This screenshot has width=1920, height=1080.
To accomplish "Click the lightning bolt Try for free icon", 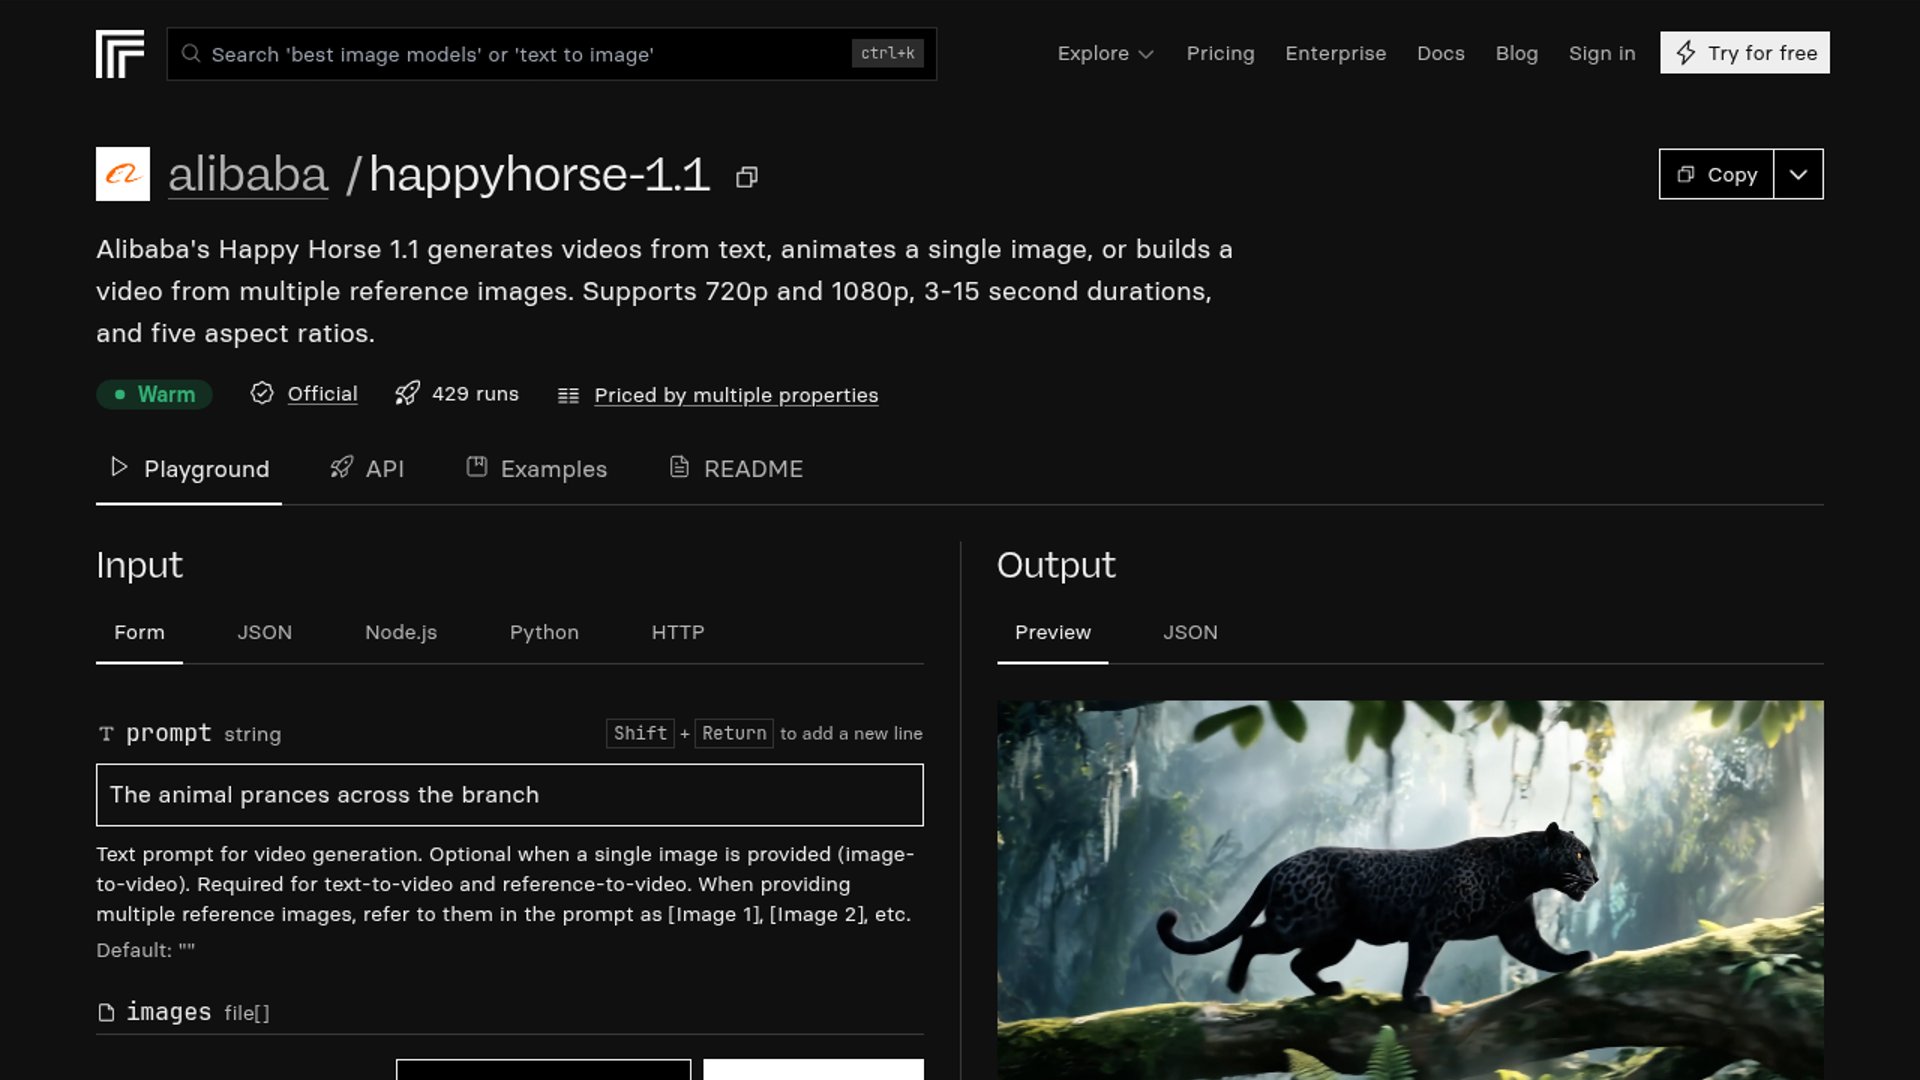I will 1686,53.
